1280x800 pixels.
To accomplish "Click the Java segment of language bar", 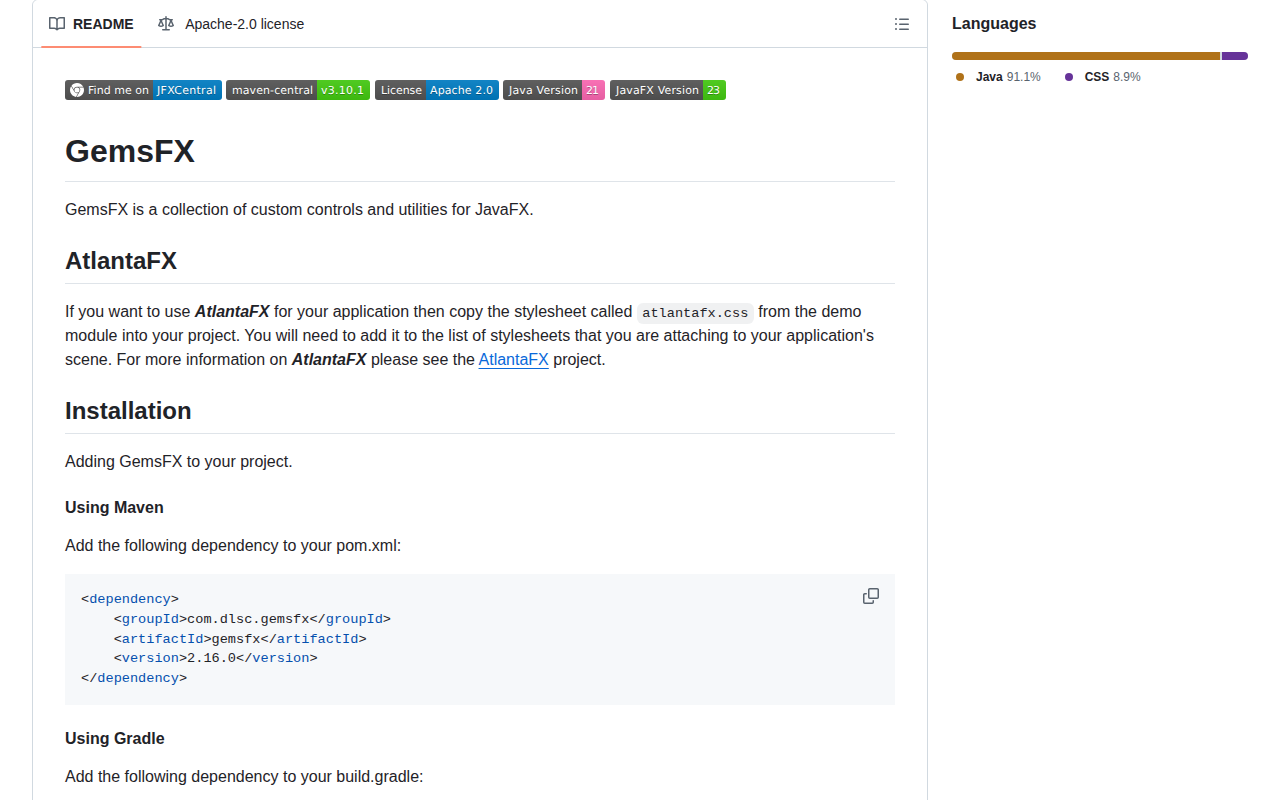I will point(1085,56).
